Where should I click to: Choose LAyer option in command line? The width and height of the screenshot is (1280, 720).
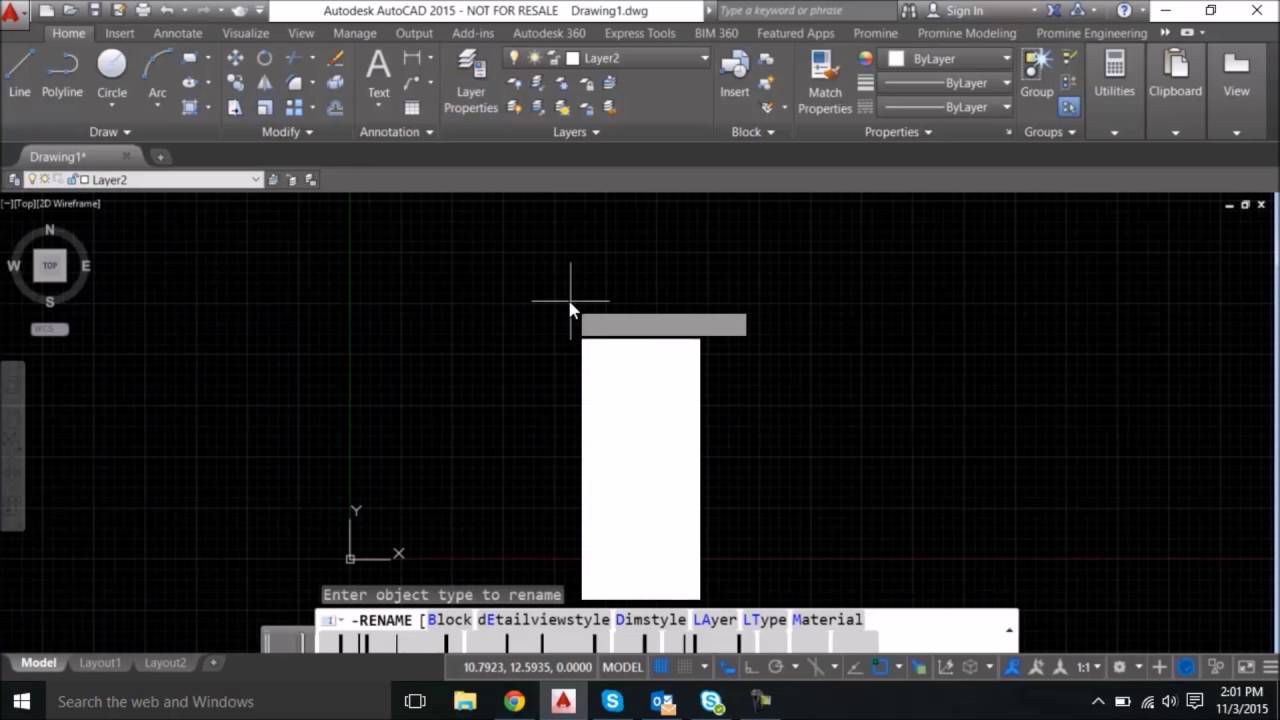pyautogui.click(x=715, y=620)
